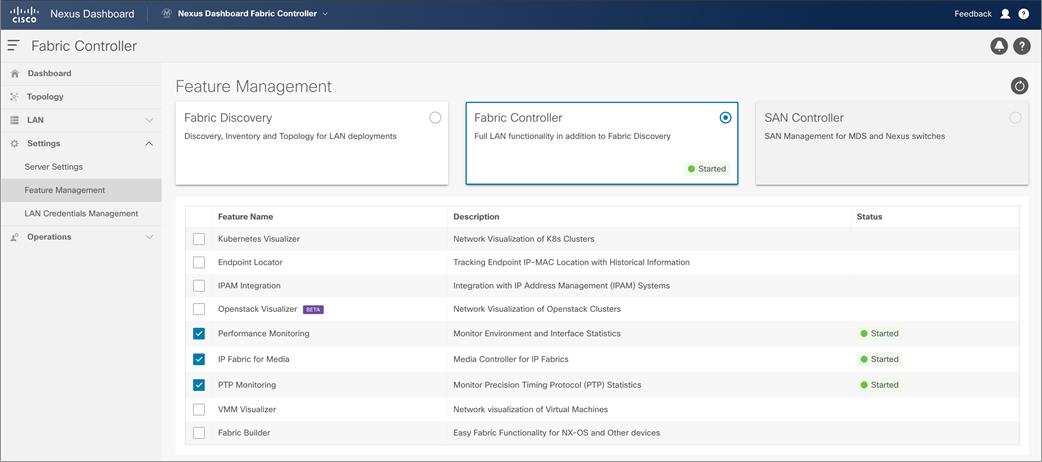This screenshot has width=1042, height=462.
Task: Click the Settings gear icon
Action: pyautogui.click(x=15, y=144)
